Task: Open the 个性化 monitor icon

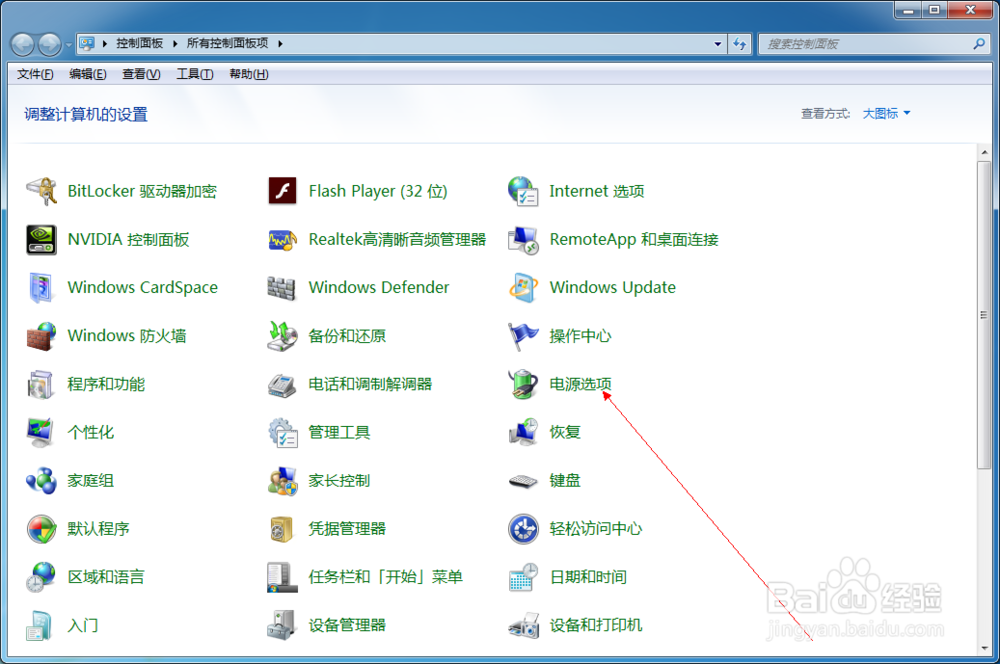Action: coord(41,432)
